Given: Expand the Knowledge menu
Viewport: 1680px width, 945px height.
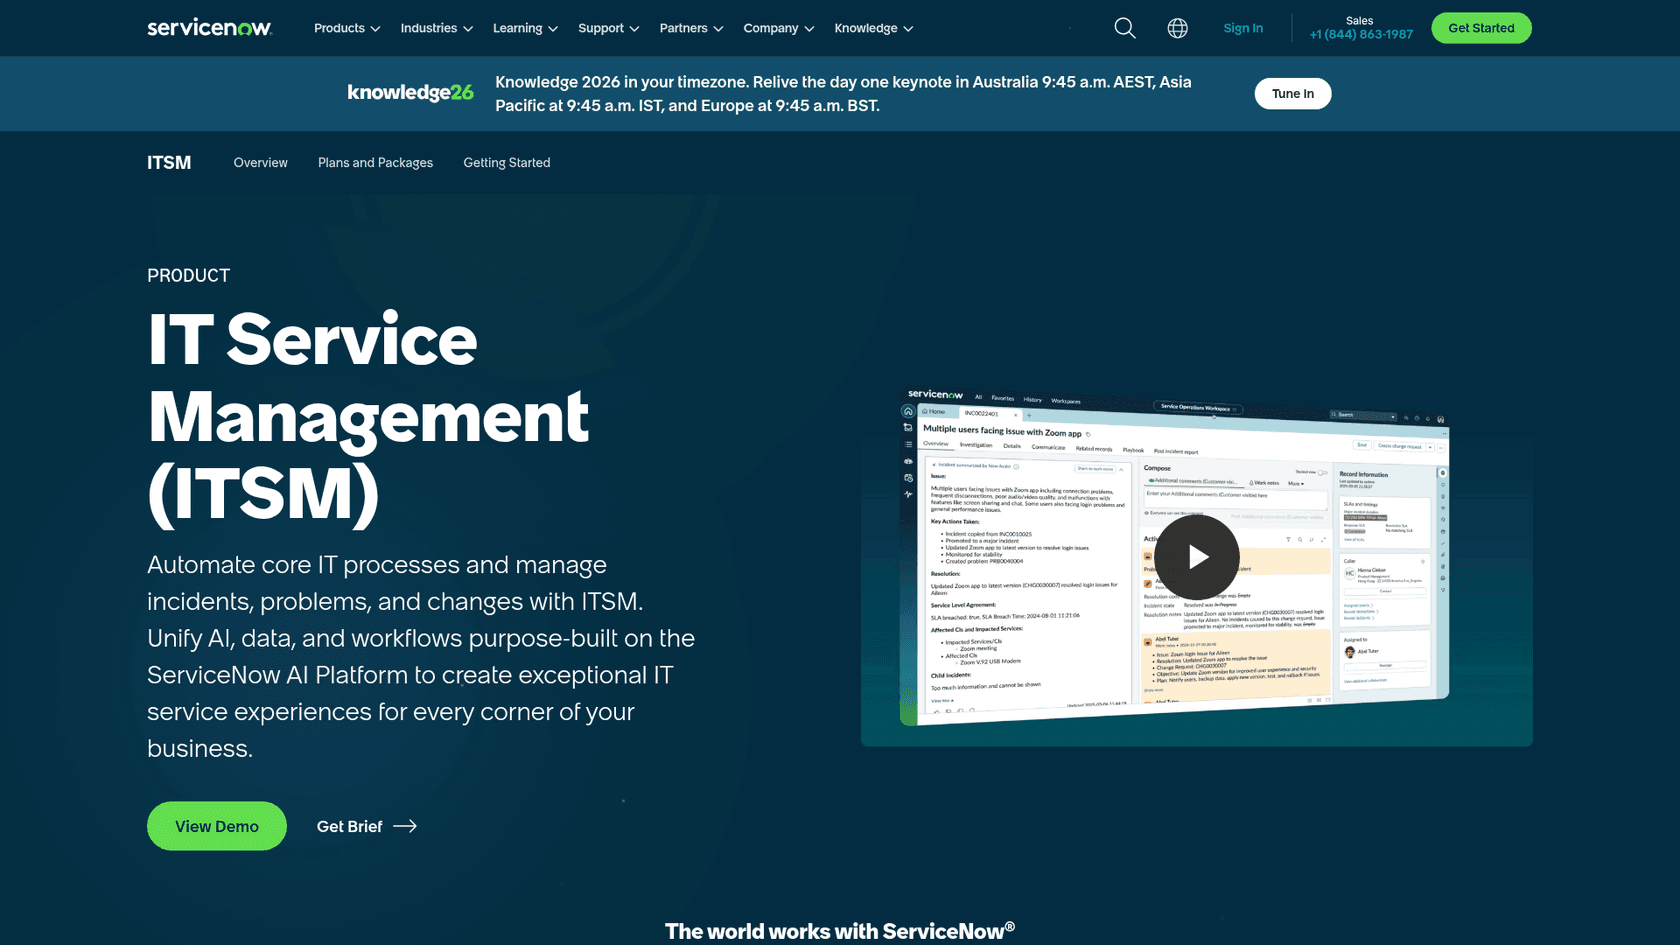Looking at the screenshot, I should 874,28.
